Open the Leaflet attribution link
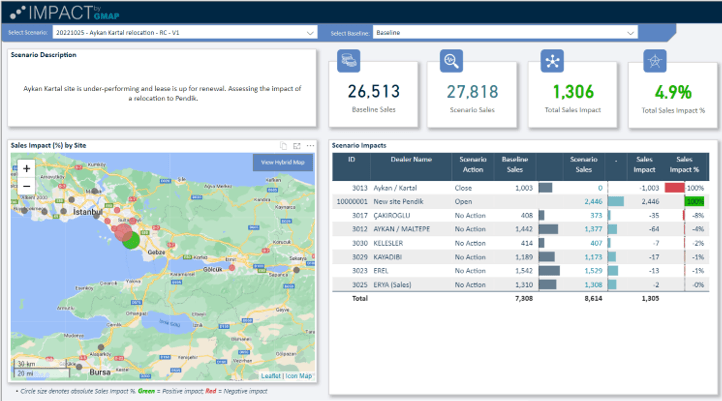The height and width of the screenshot is (401, 722). pos(272,376)
